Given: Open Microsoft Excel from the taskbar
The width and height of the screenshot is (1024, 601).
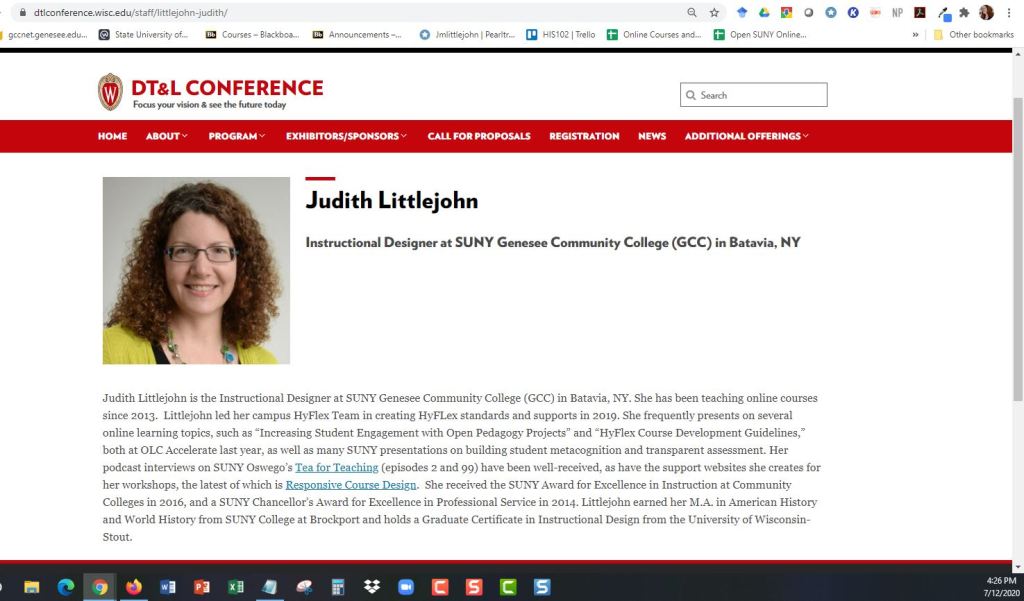Looking at the screenshot, I should pos(237,587).
